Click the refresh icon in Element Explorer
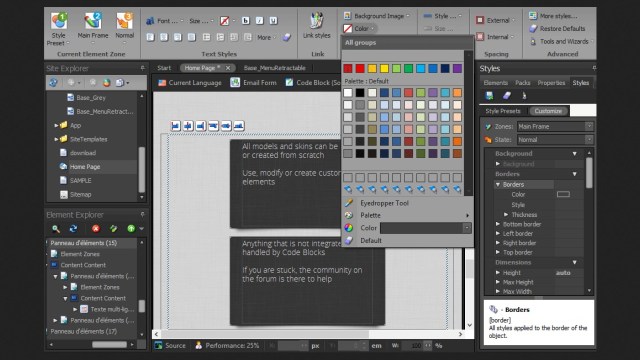The height and width of the screenshot is (360, 640). click(73, 229)
